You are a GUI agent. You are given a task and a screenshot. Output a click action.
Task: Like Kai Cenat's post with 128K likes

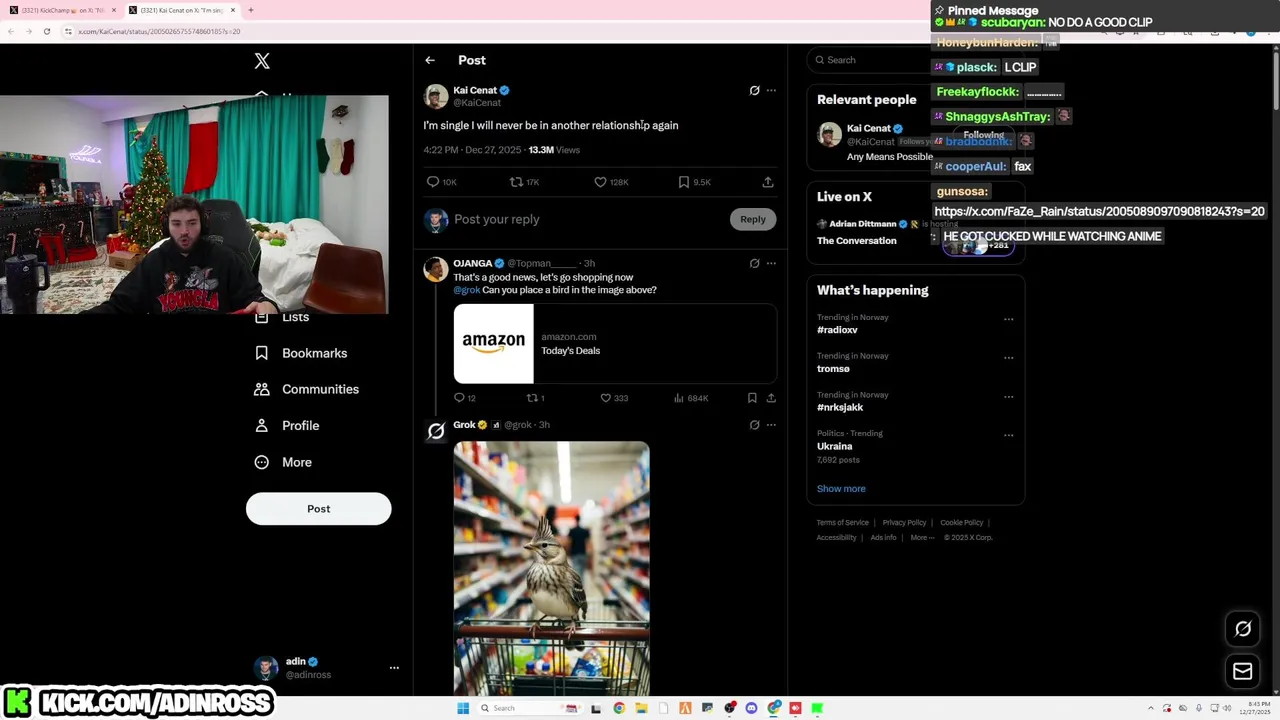[x=611, y=182]
